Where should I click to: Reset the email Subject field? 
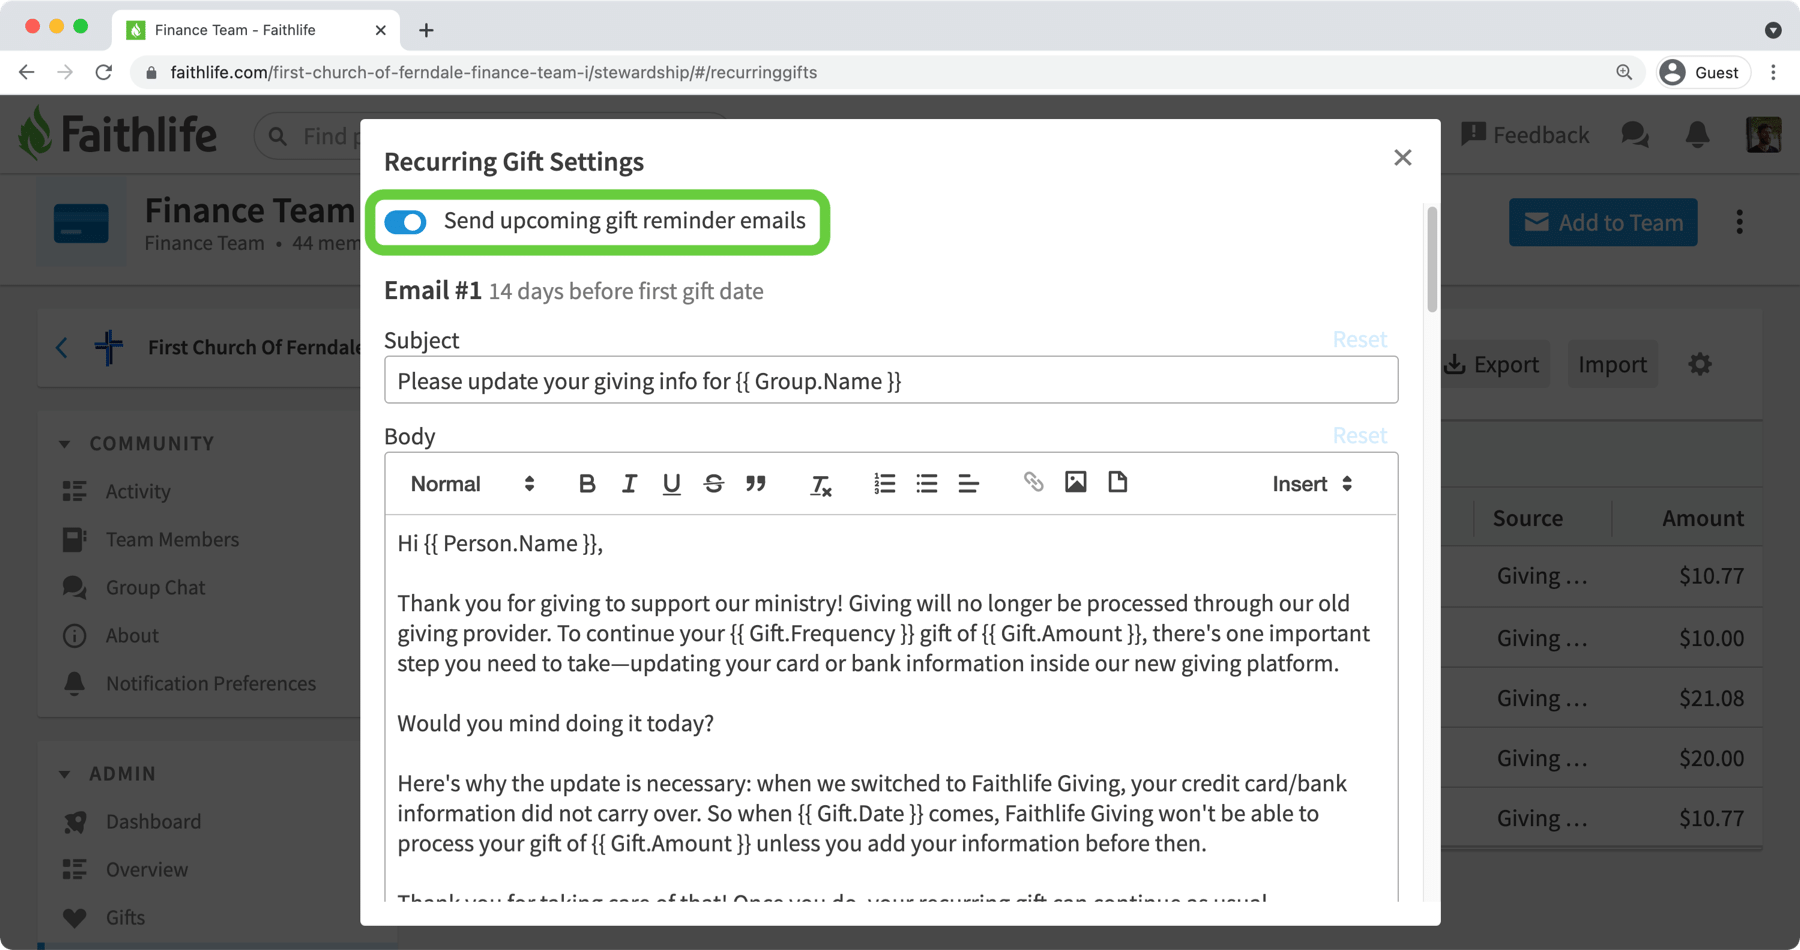click(x=1359, y=340)
